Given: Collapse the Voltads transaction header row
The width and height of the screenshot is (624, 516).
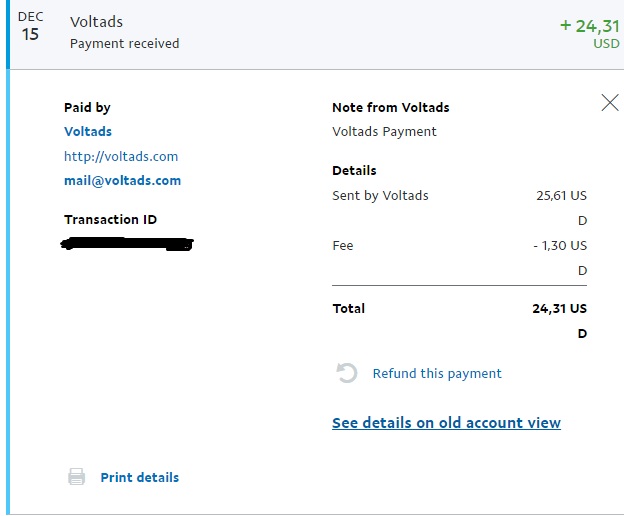Looking at the screenshot, I should coord(300,32).
